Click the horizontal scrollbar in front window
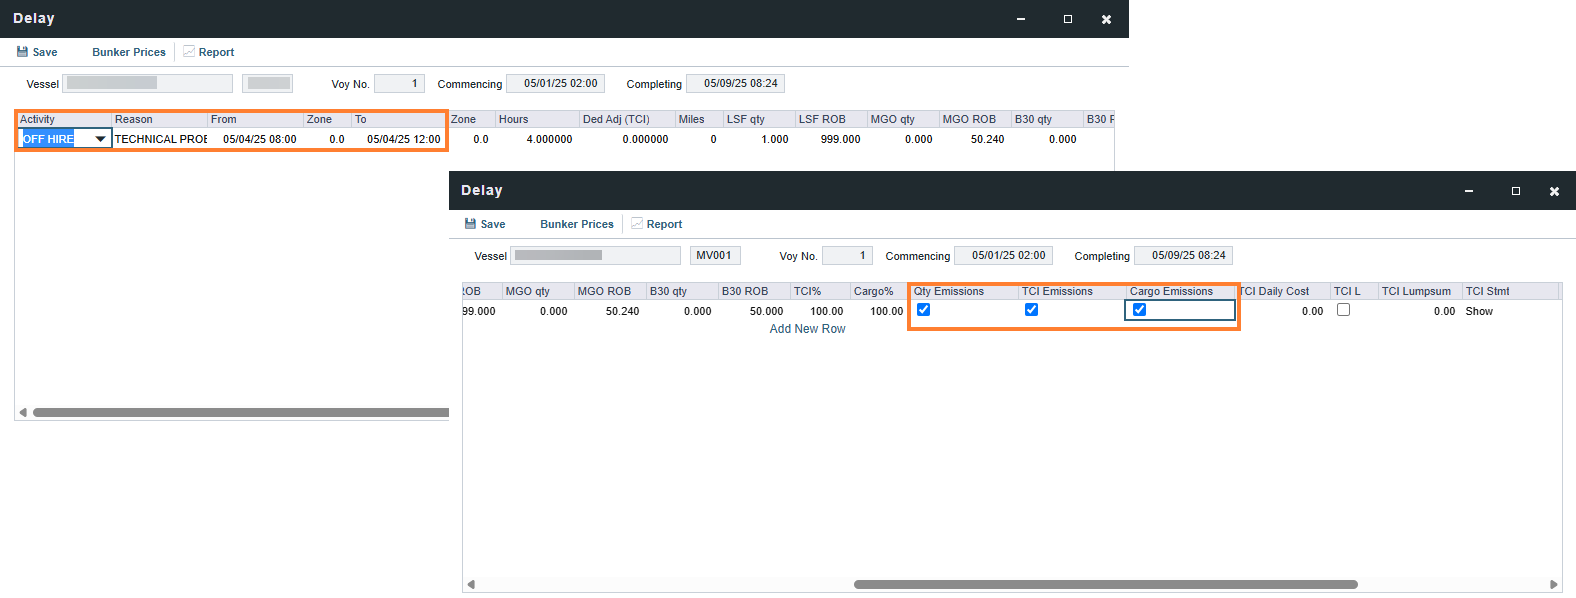1576x598 pixels. (1105, 584)
